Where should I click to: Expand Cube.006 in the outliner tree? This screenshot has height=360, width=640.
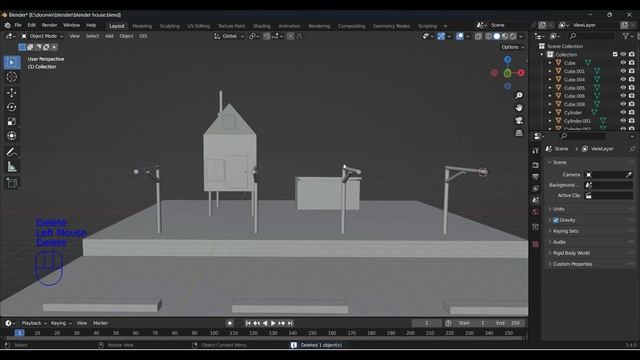(550, 96)
